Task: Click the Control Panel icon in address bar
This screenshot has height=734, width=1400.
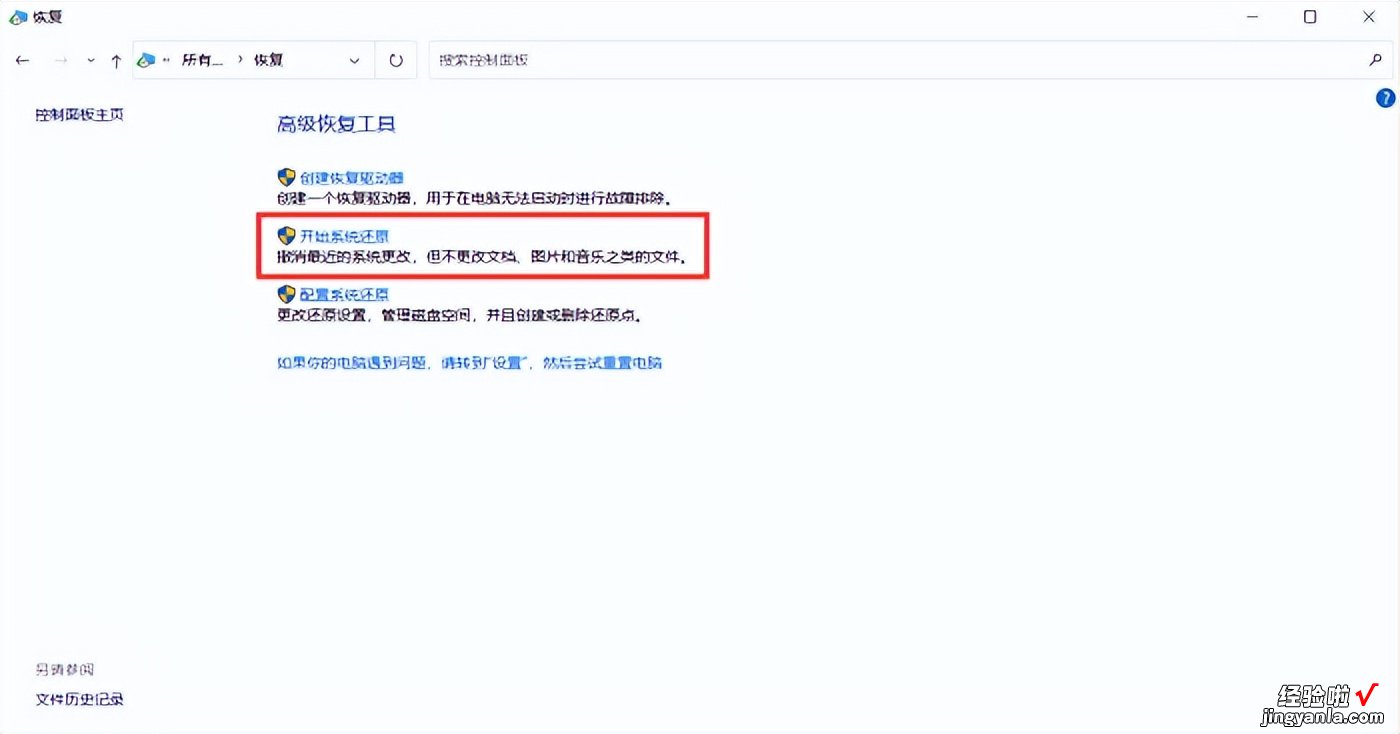Action: point(147,60)
